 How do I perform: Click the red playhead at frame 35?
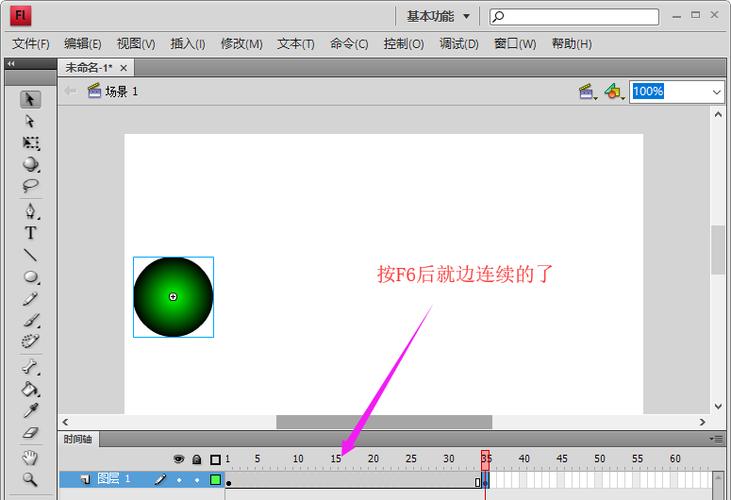(485, 459)
